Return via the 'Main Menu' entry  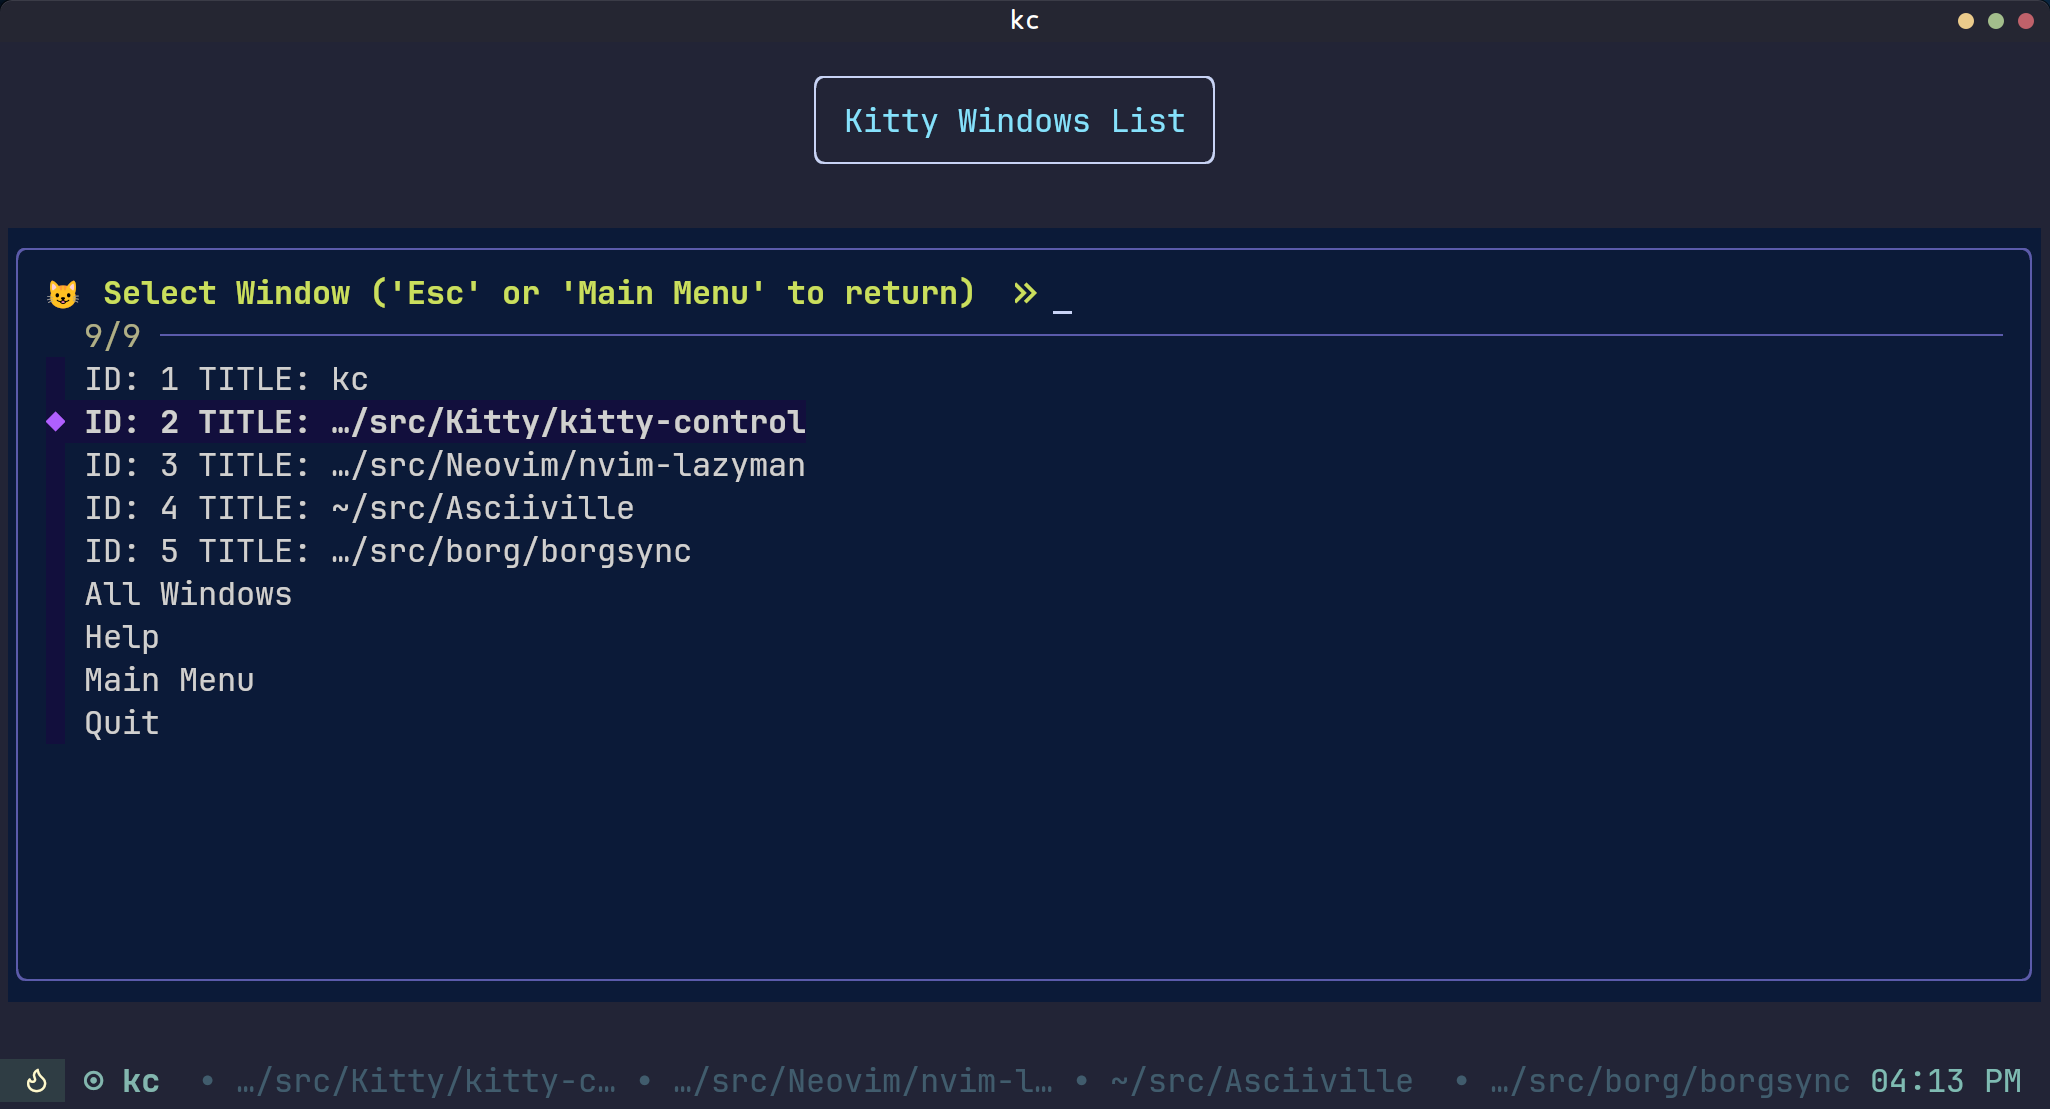click(x=169, y=680)
